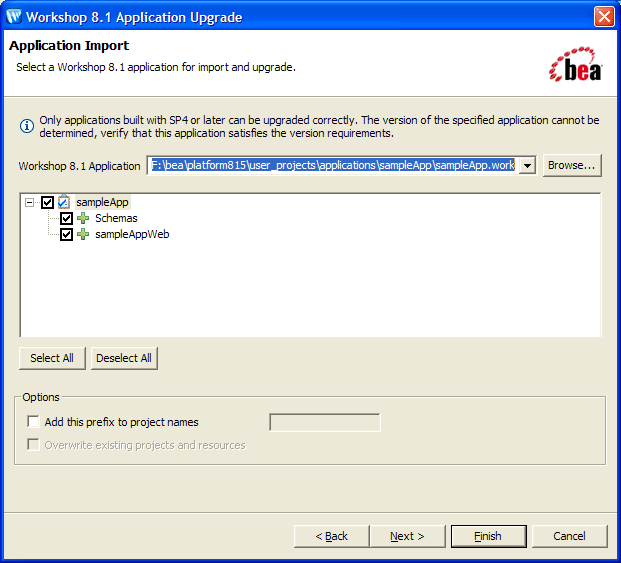Uncheck the sampleAppWeb checkbox
621x563 pixels.
pos(67,234)
